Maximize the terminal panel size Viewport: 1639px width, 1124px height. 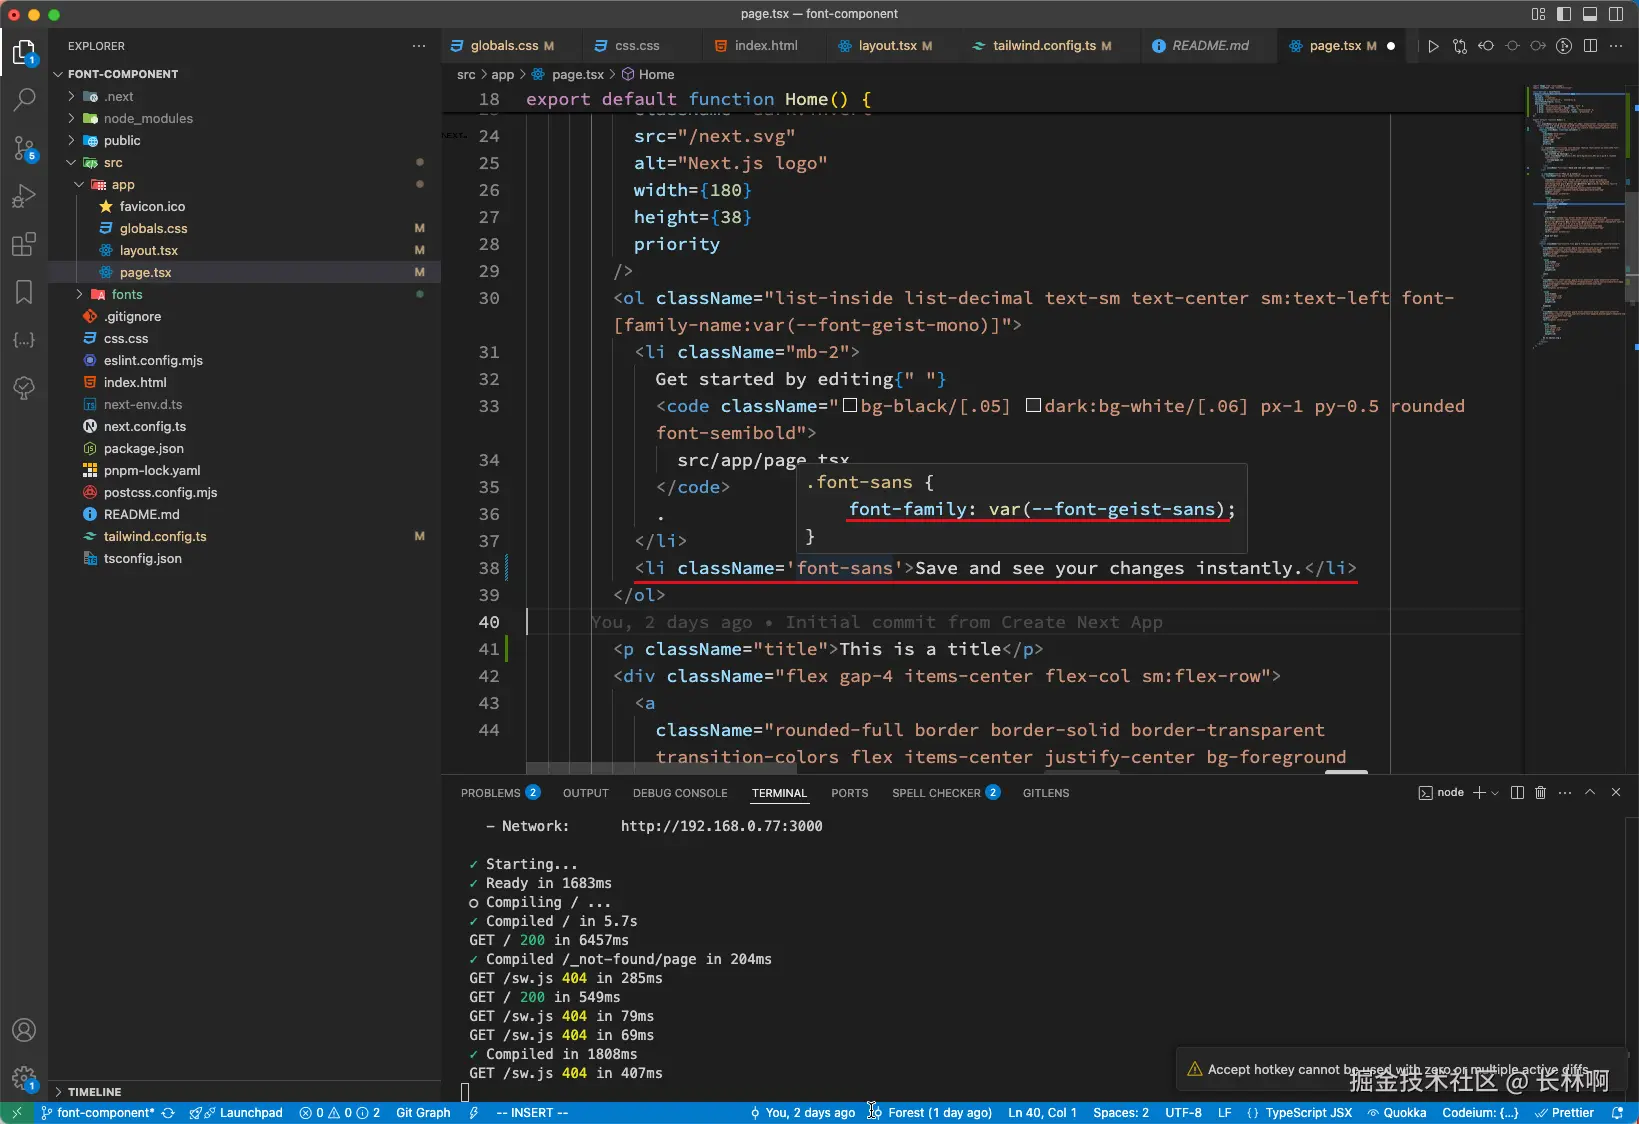point(1590,793)
